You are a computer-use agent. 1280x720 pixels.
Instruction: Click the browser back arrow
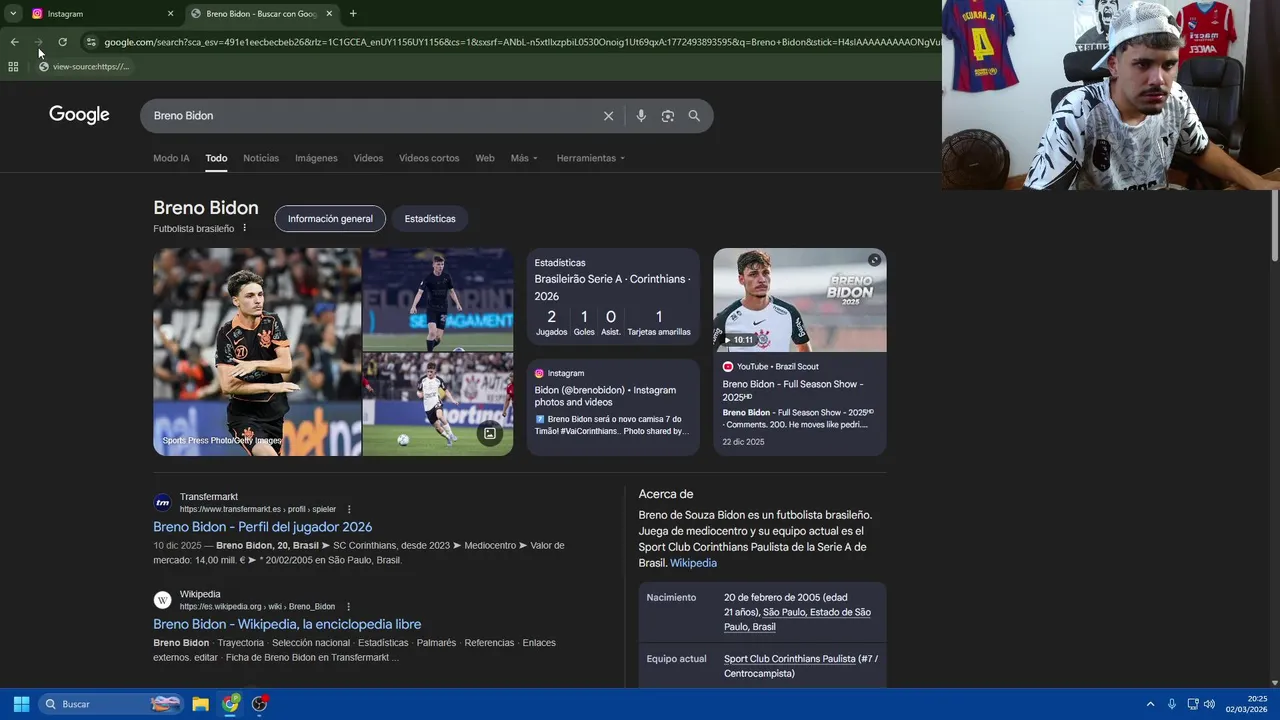14,42
